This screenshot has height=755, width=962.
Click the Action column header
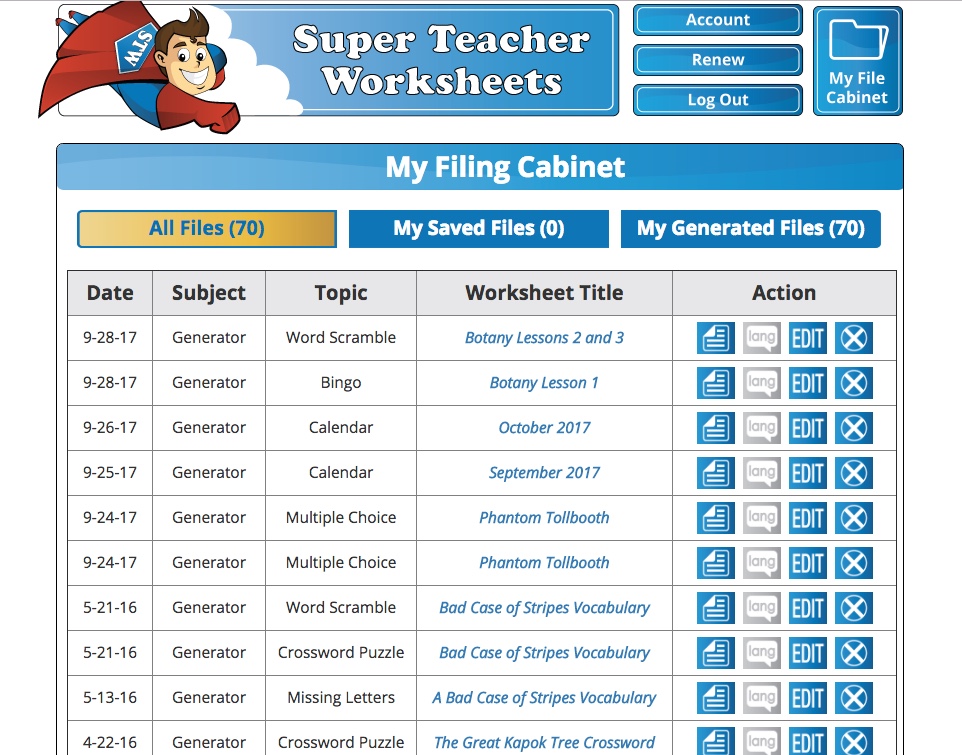(x=784, y=293)
